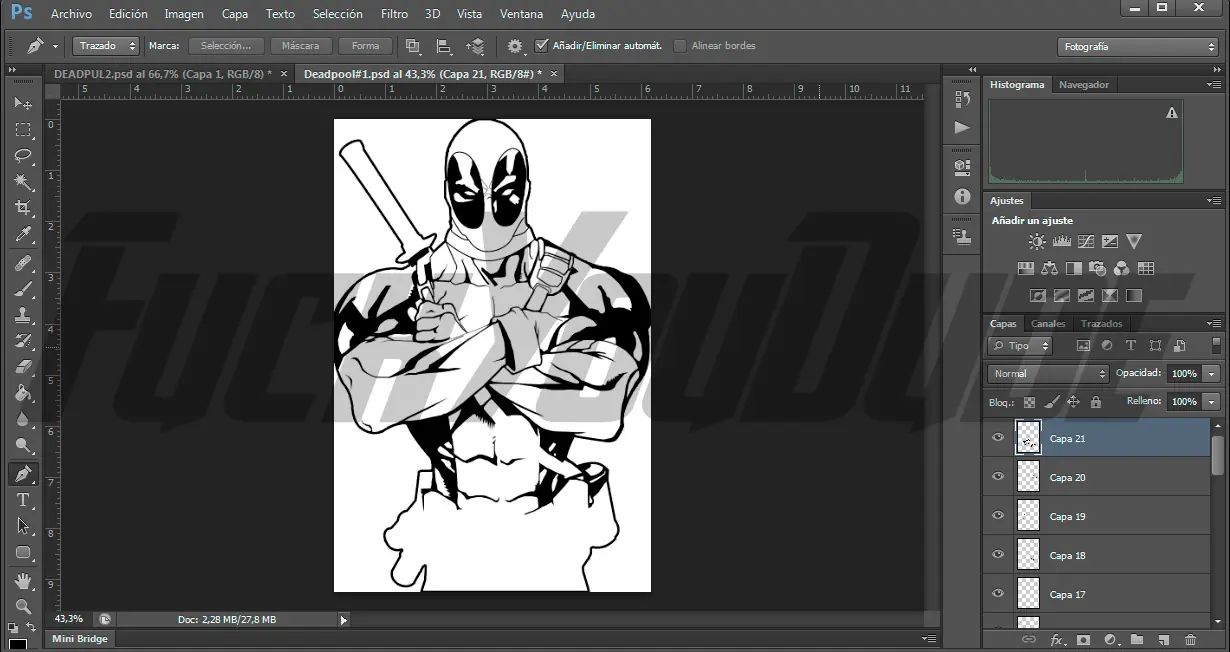This screenshot has width=1230, height=652.
Task: Add a Brightness/Contrast adjustment
Action: coord(1037,241)
